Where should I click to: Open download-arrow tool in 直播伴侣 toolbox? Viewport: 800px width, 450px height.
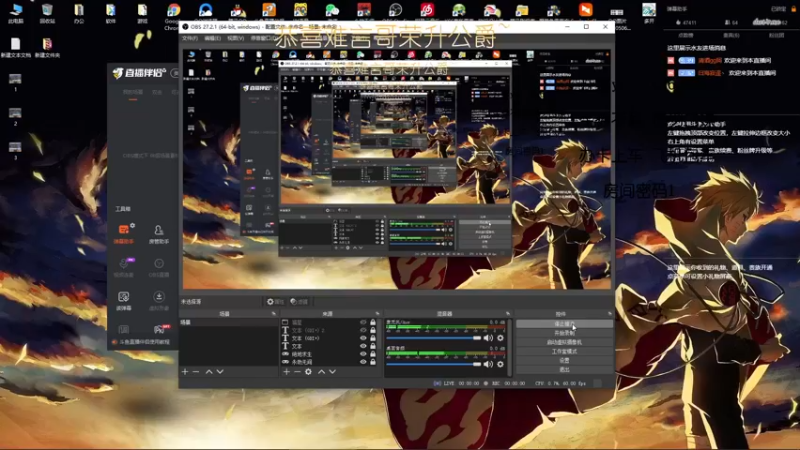pyautogui.click(x=159, y=301)
